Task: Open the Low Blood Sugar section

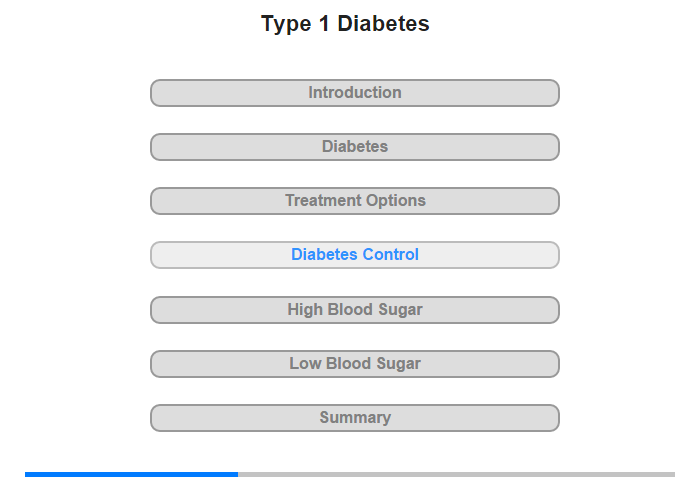Action: pyautogui.click(x=354, y=363)
